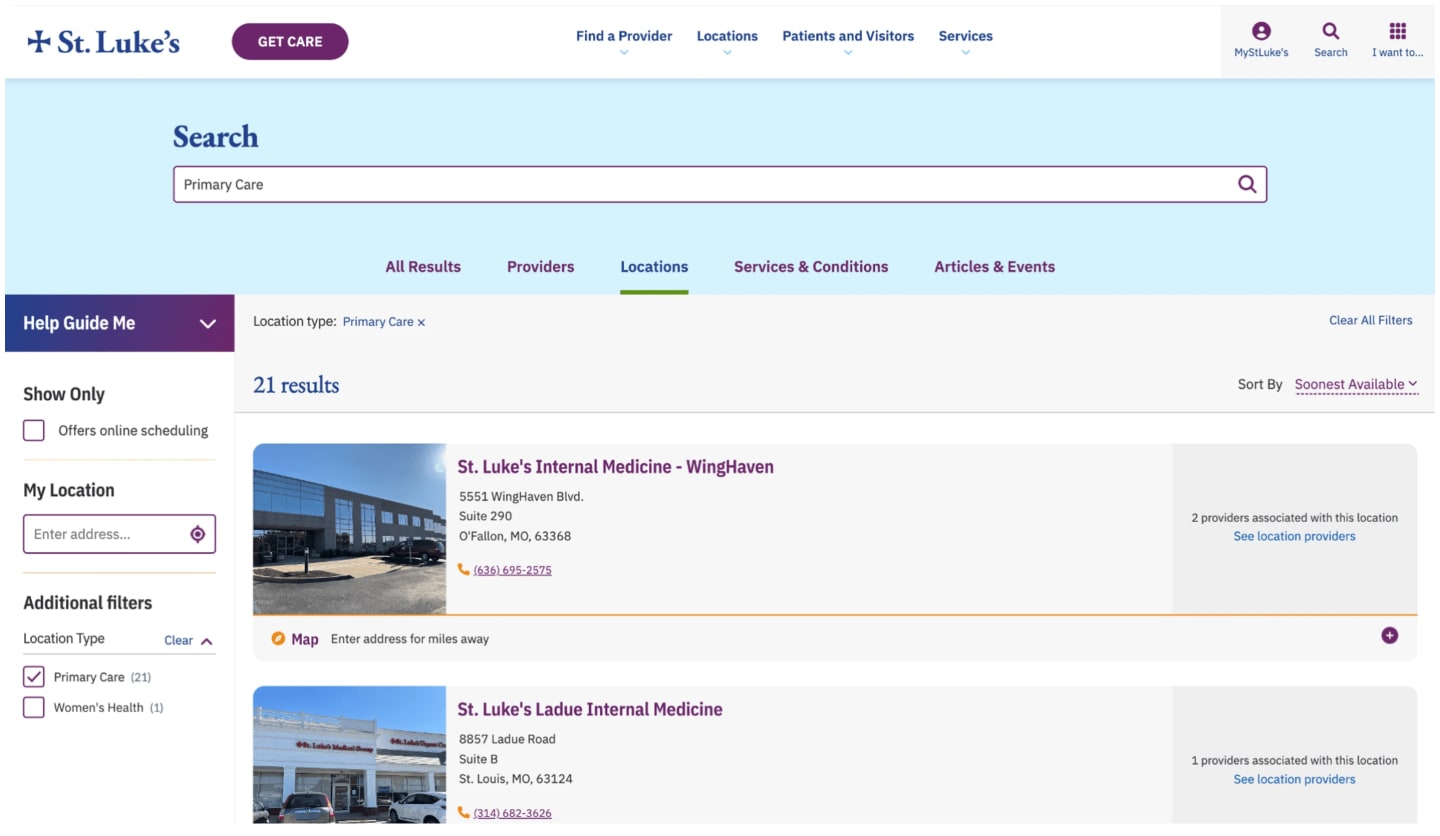Click phone icon for (636) 695-2575

[464, 569]
